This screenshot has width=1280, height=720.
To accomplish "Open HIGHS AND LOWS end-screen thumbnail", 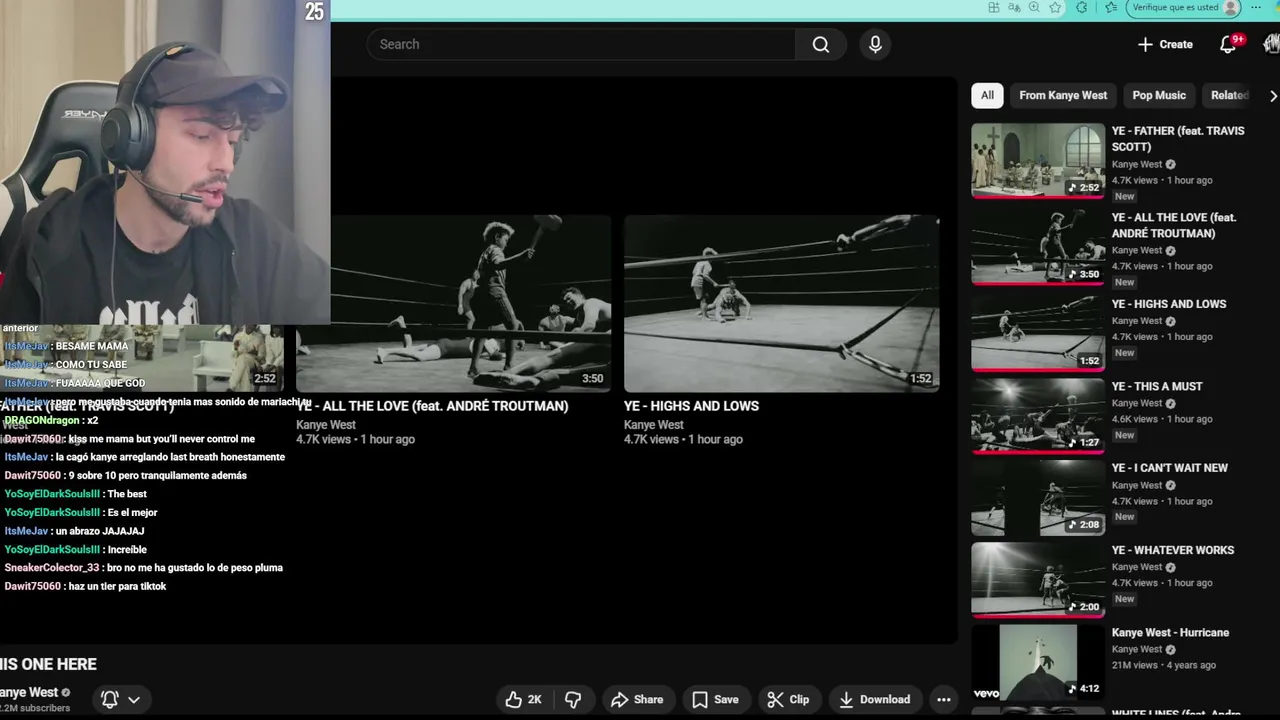I will click(781, 303).
